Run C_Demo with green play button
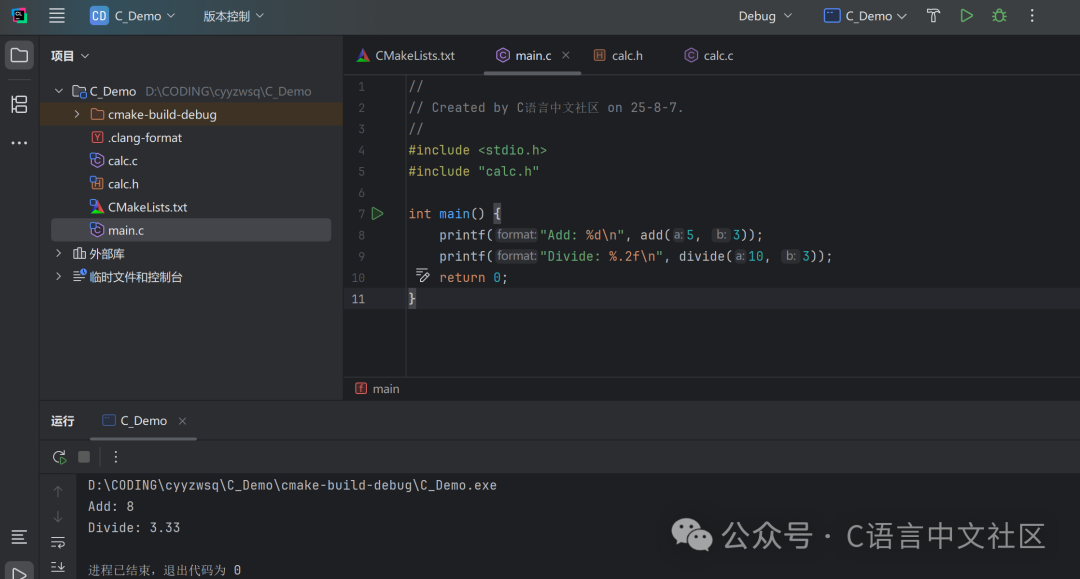 pos(966,16)
